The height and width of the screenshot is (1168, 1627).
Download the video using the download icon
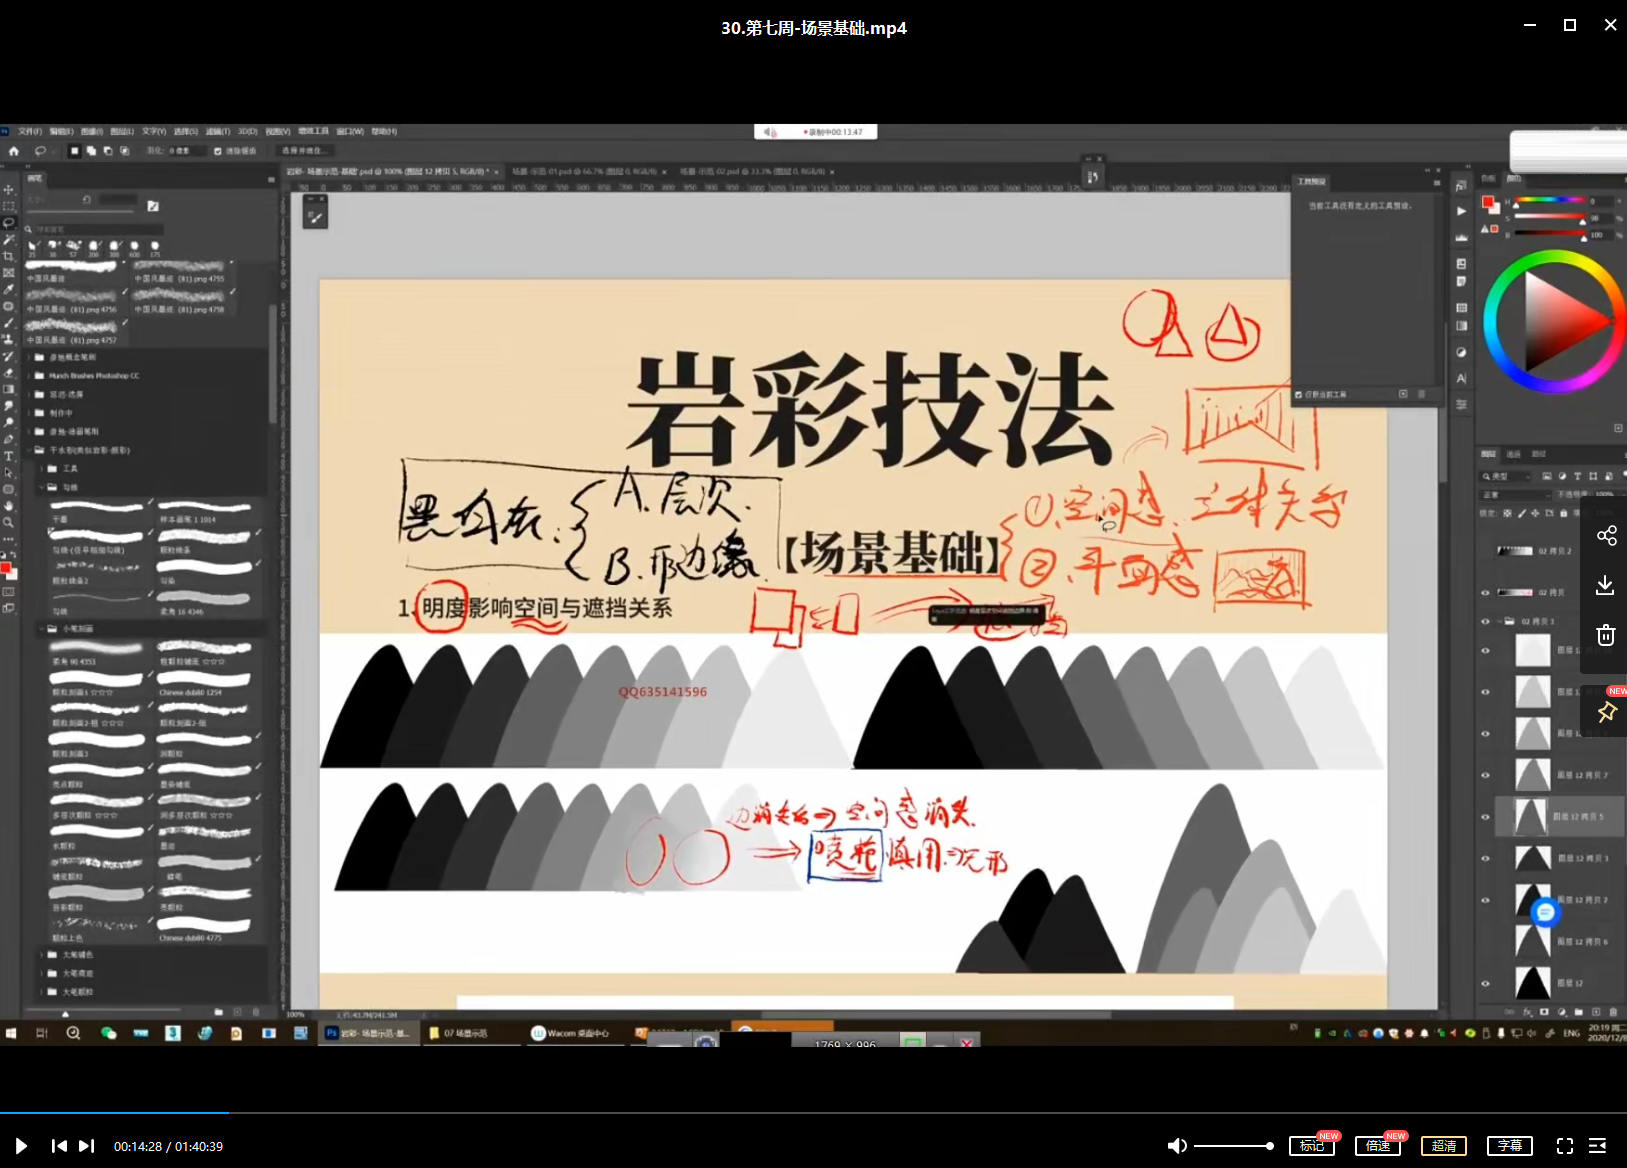click(1606, 585)
